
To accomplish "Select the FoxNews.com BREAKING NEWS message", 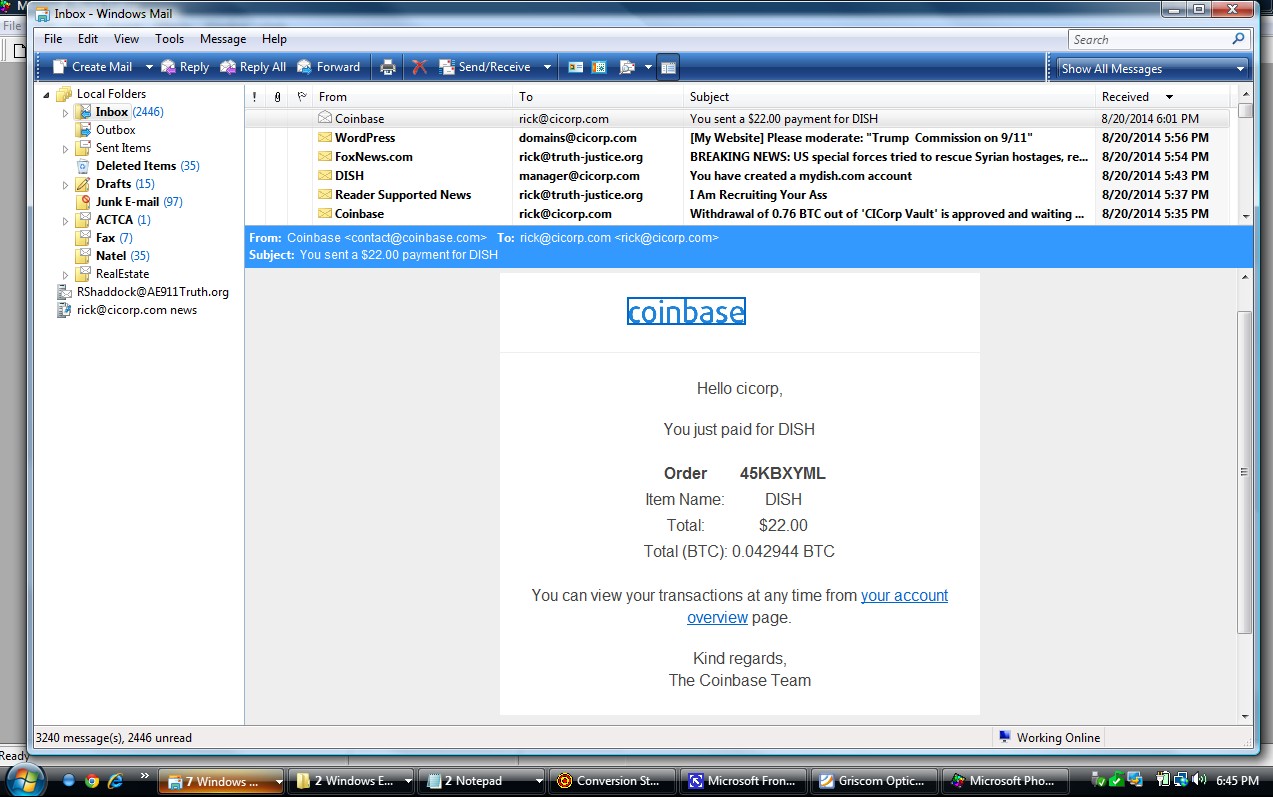I will 740,157.
